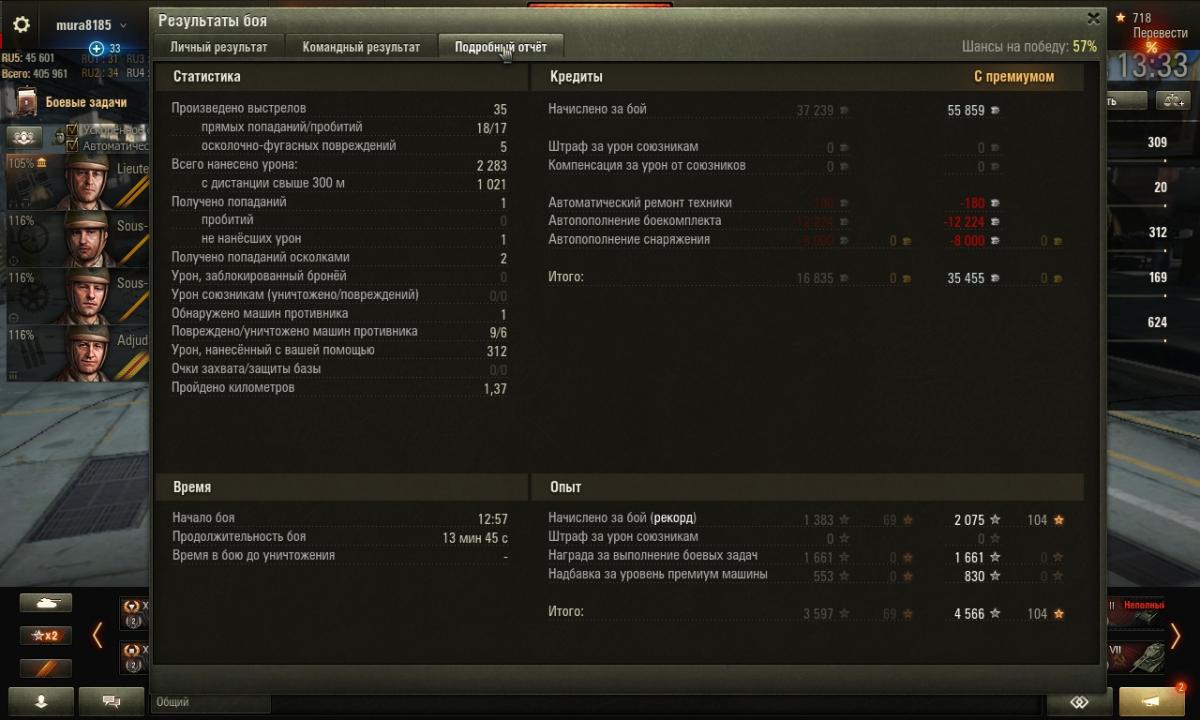Screen dimensions: 1200x720
Task: Toggle the accelerated crew training checkbox
Action: [72, 130]
